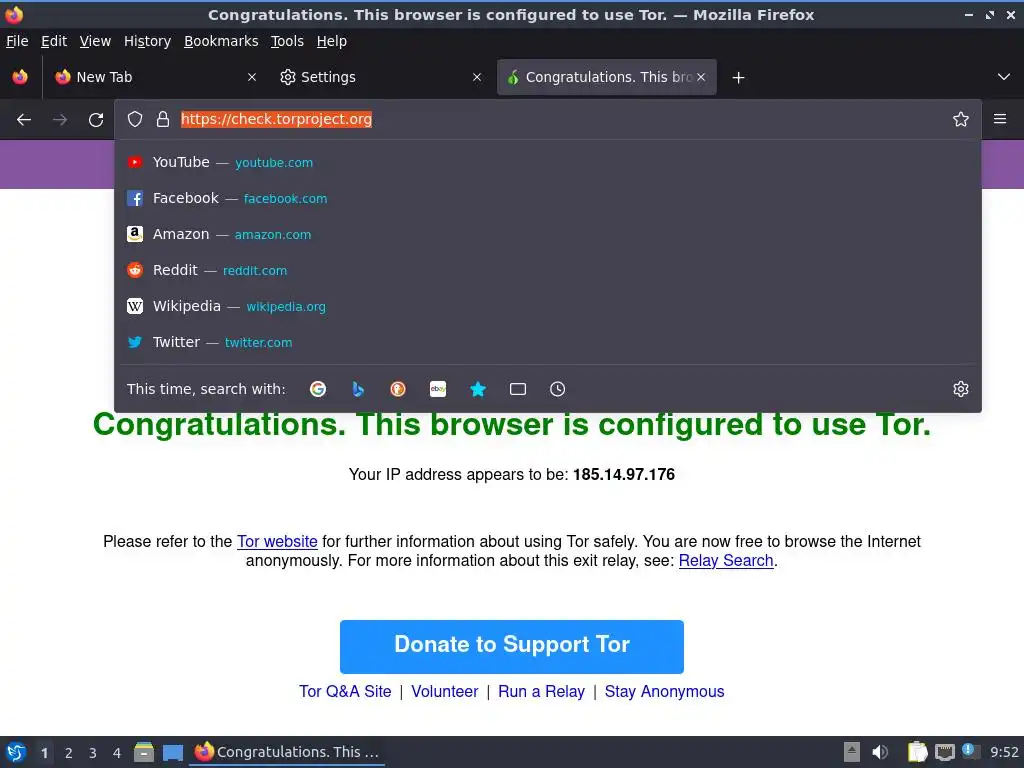Click the padlock site information icon

(x=163, y=119)
